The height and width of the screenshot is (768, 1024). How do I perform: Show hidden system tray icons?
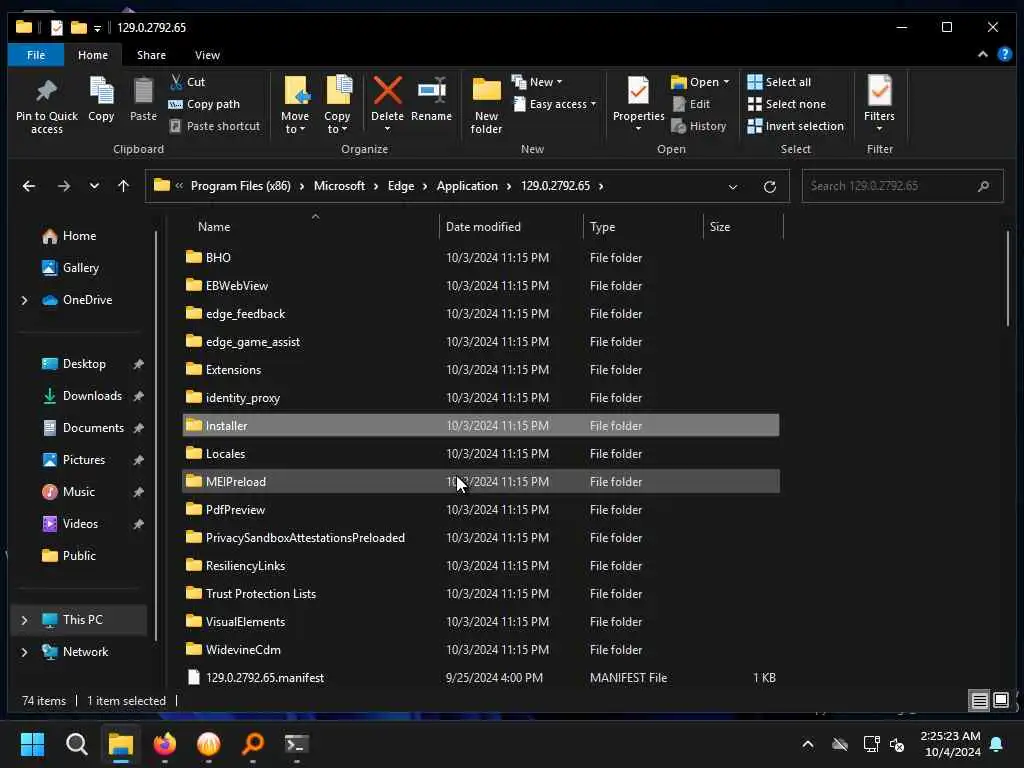[808, 744]
